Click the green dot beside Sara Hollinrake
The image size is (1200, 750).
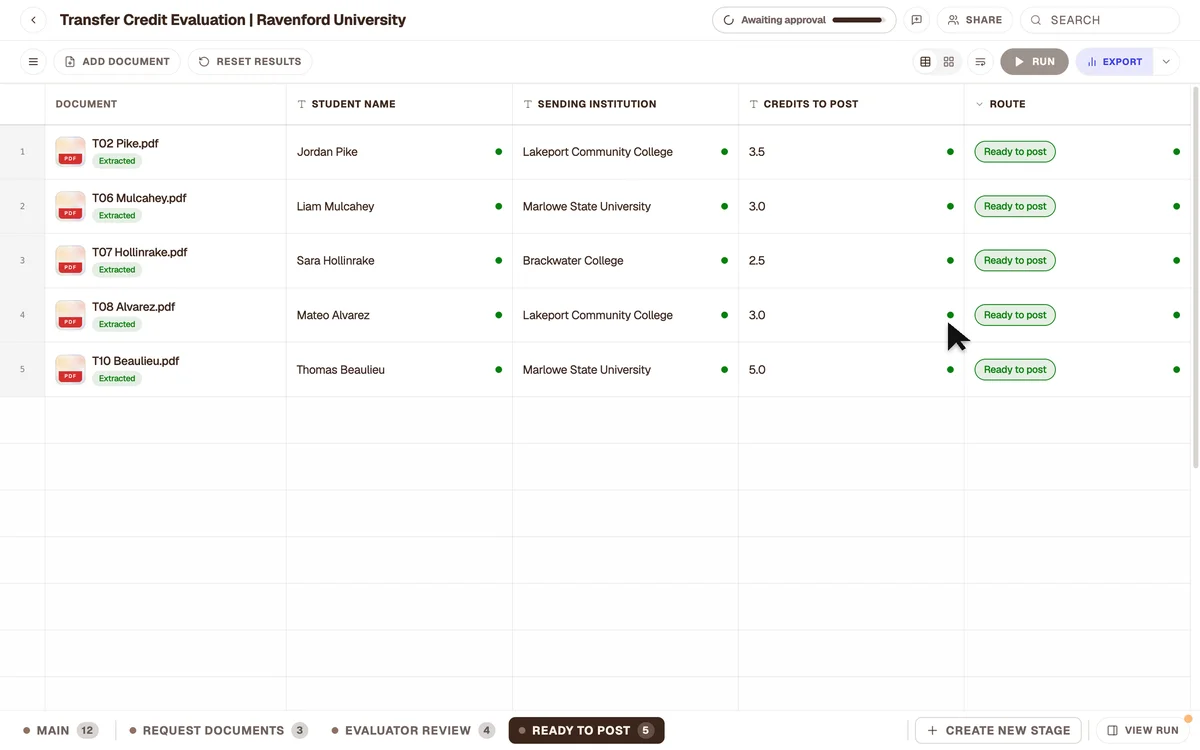tap(499, 261)
